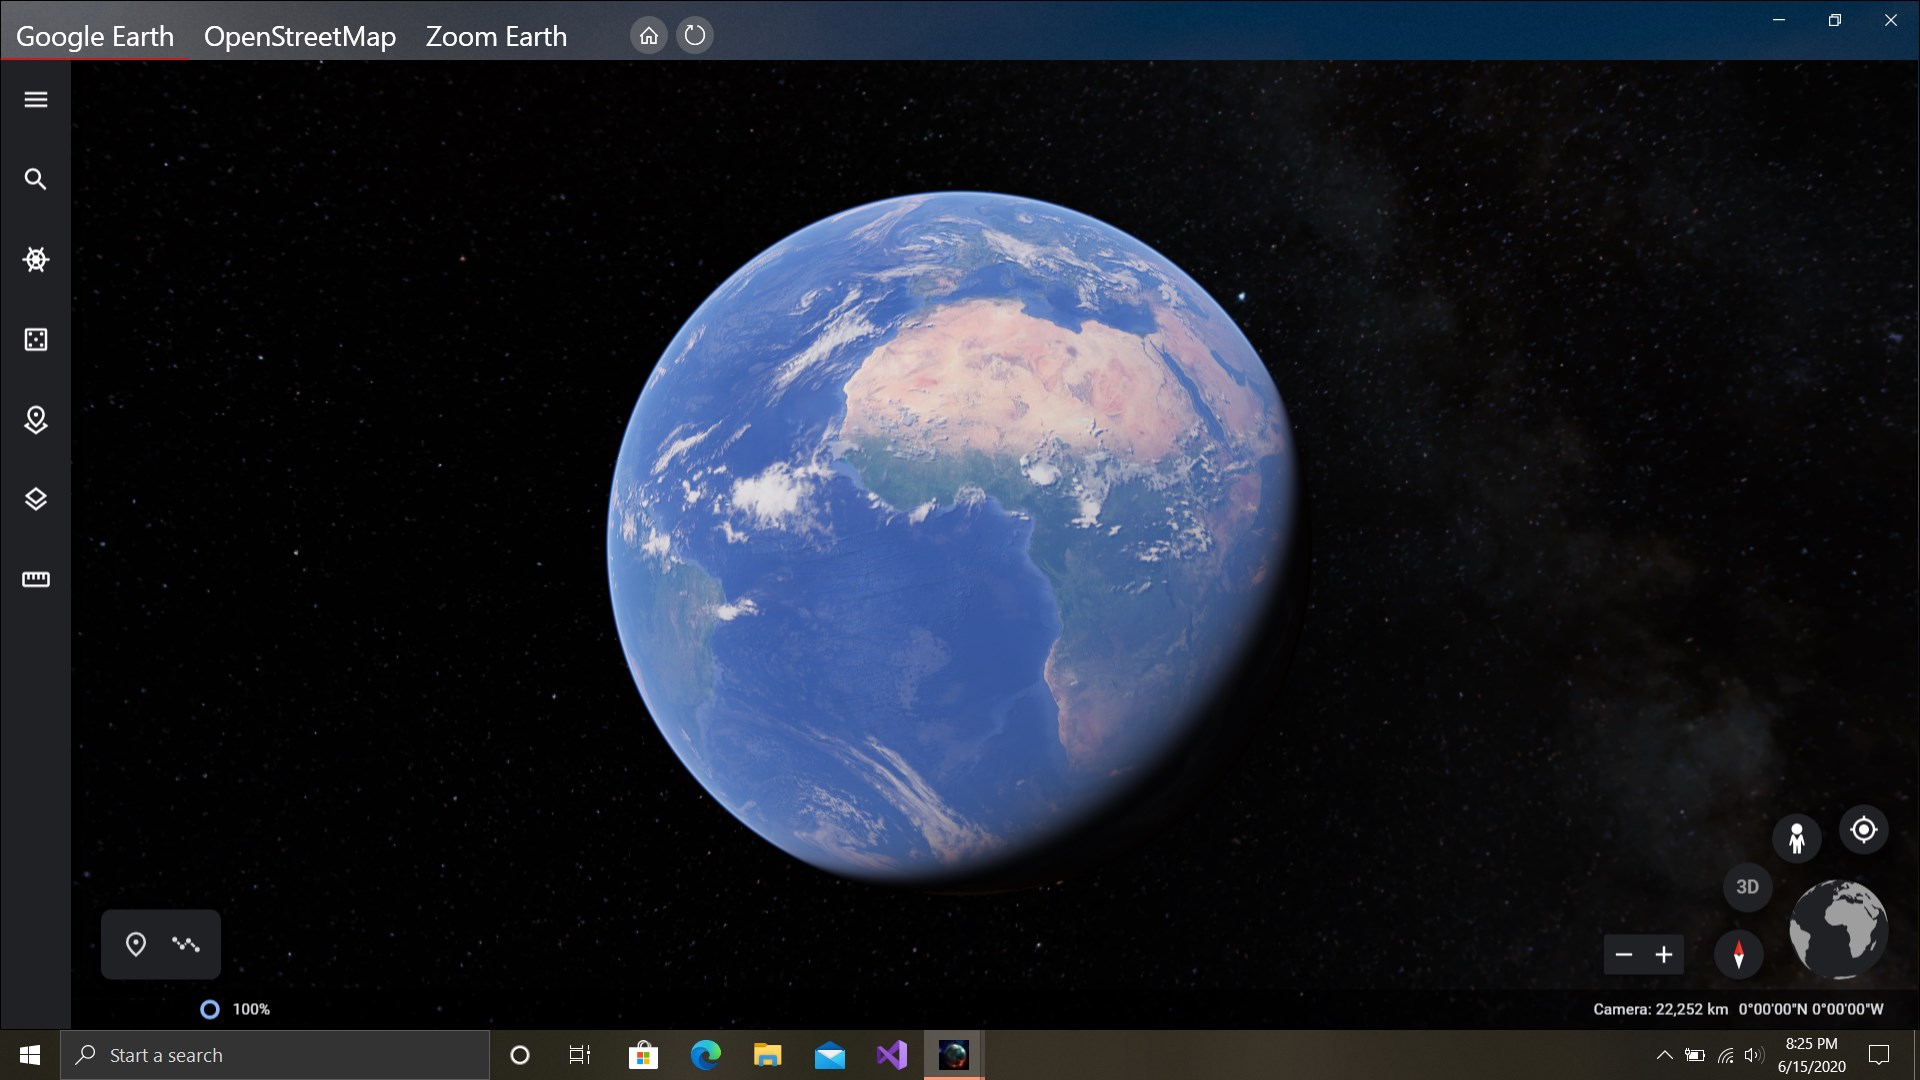Toggle the path drawing tool
The width and height of the screenshot is (1920, 1080).
coord(187,943)
